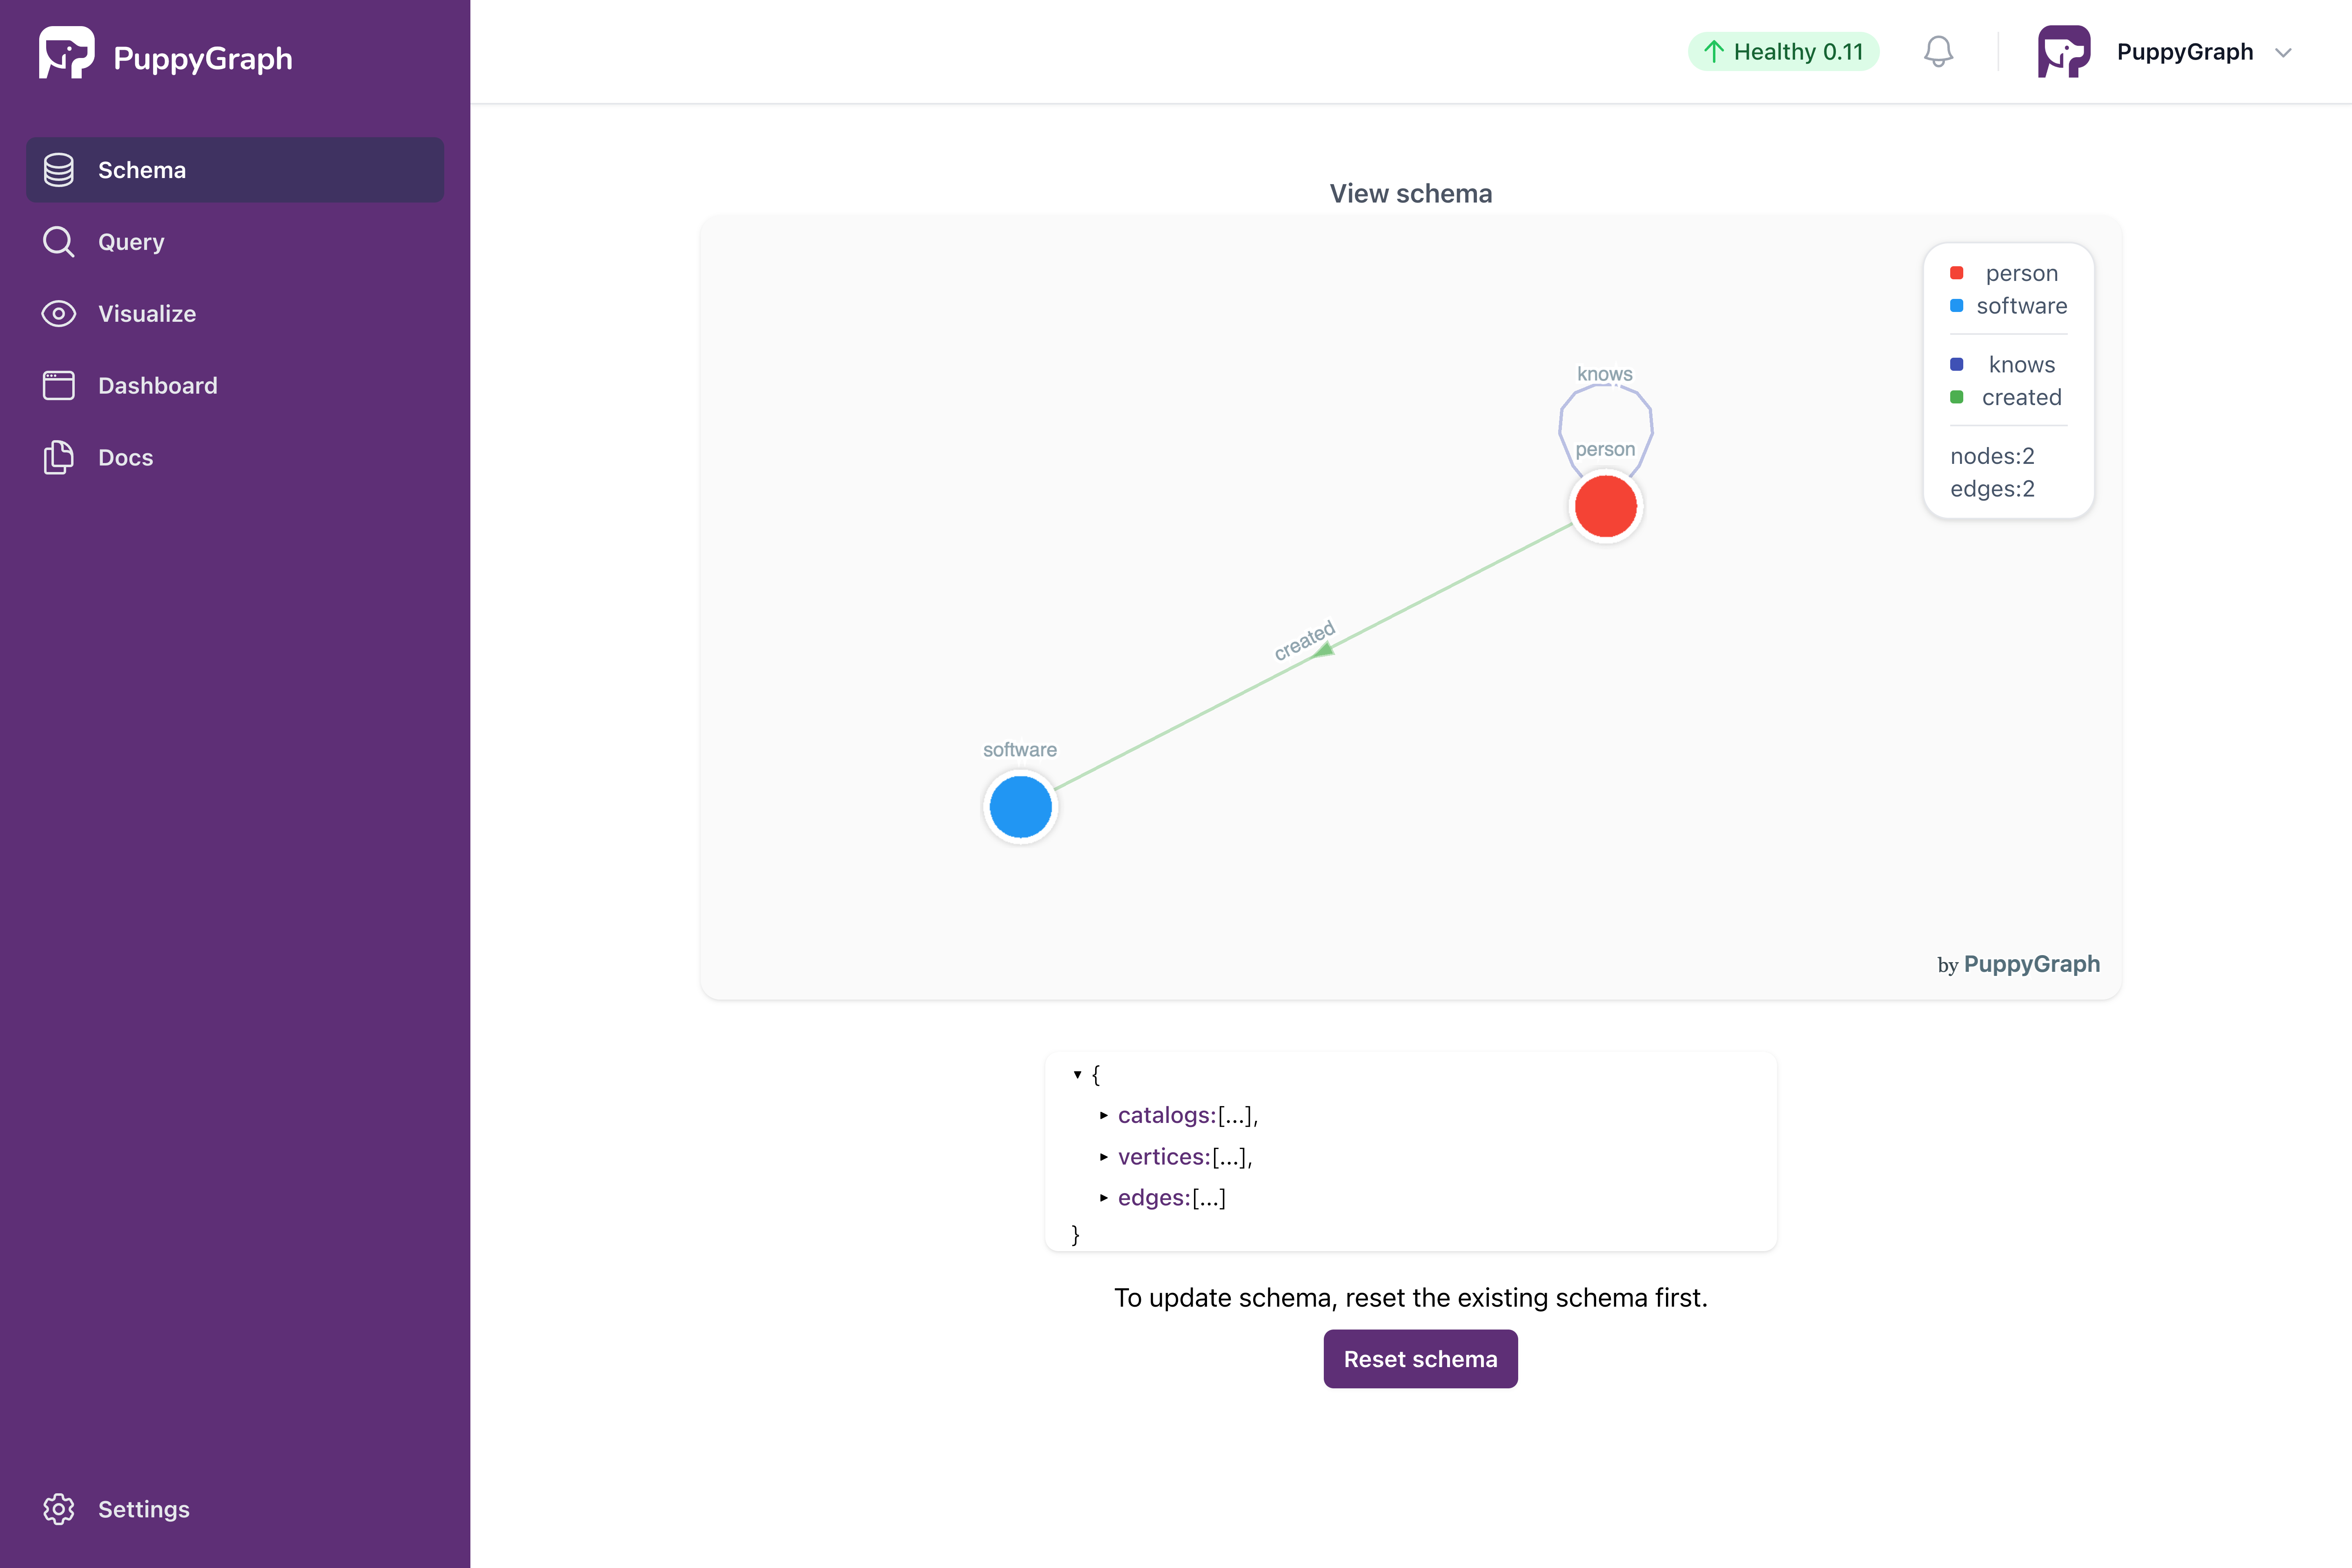Click the Dashboard window icon
2352x1568 pixels.
click(59, 386)
